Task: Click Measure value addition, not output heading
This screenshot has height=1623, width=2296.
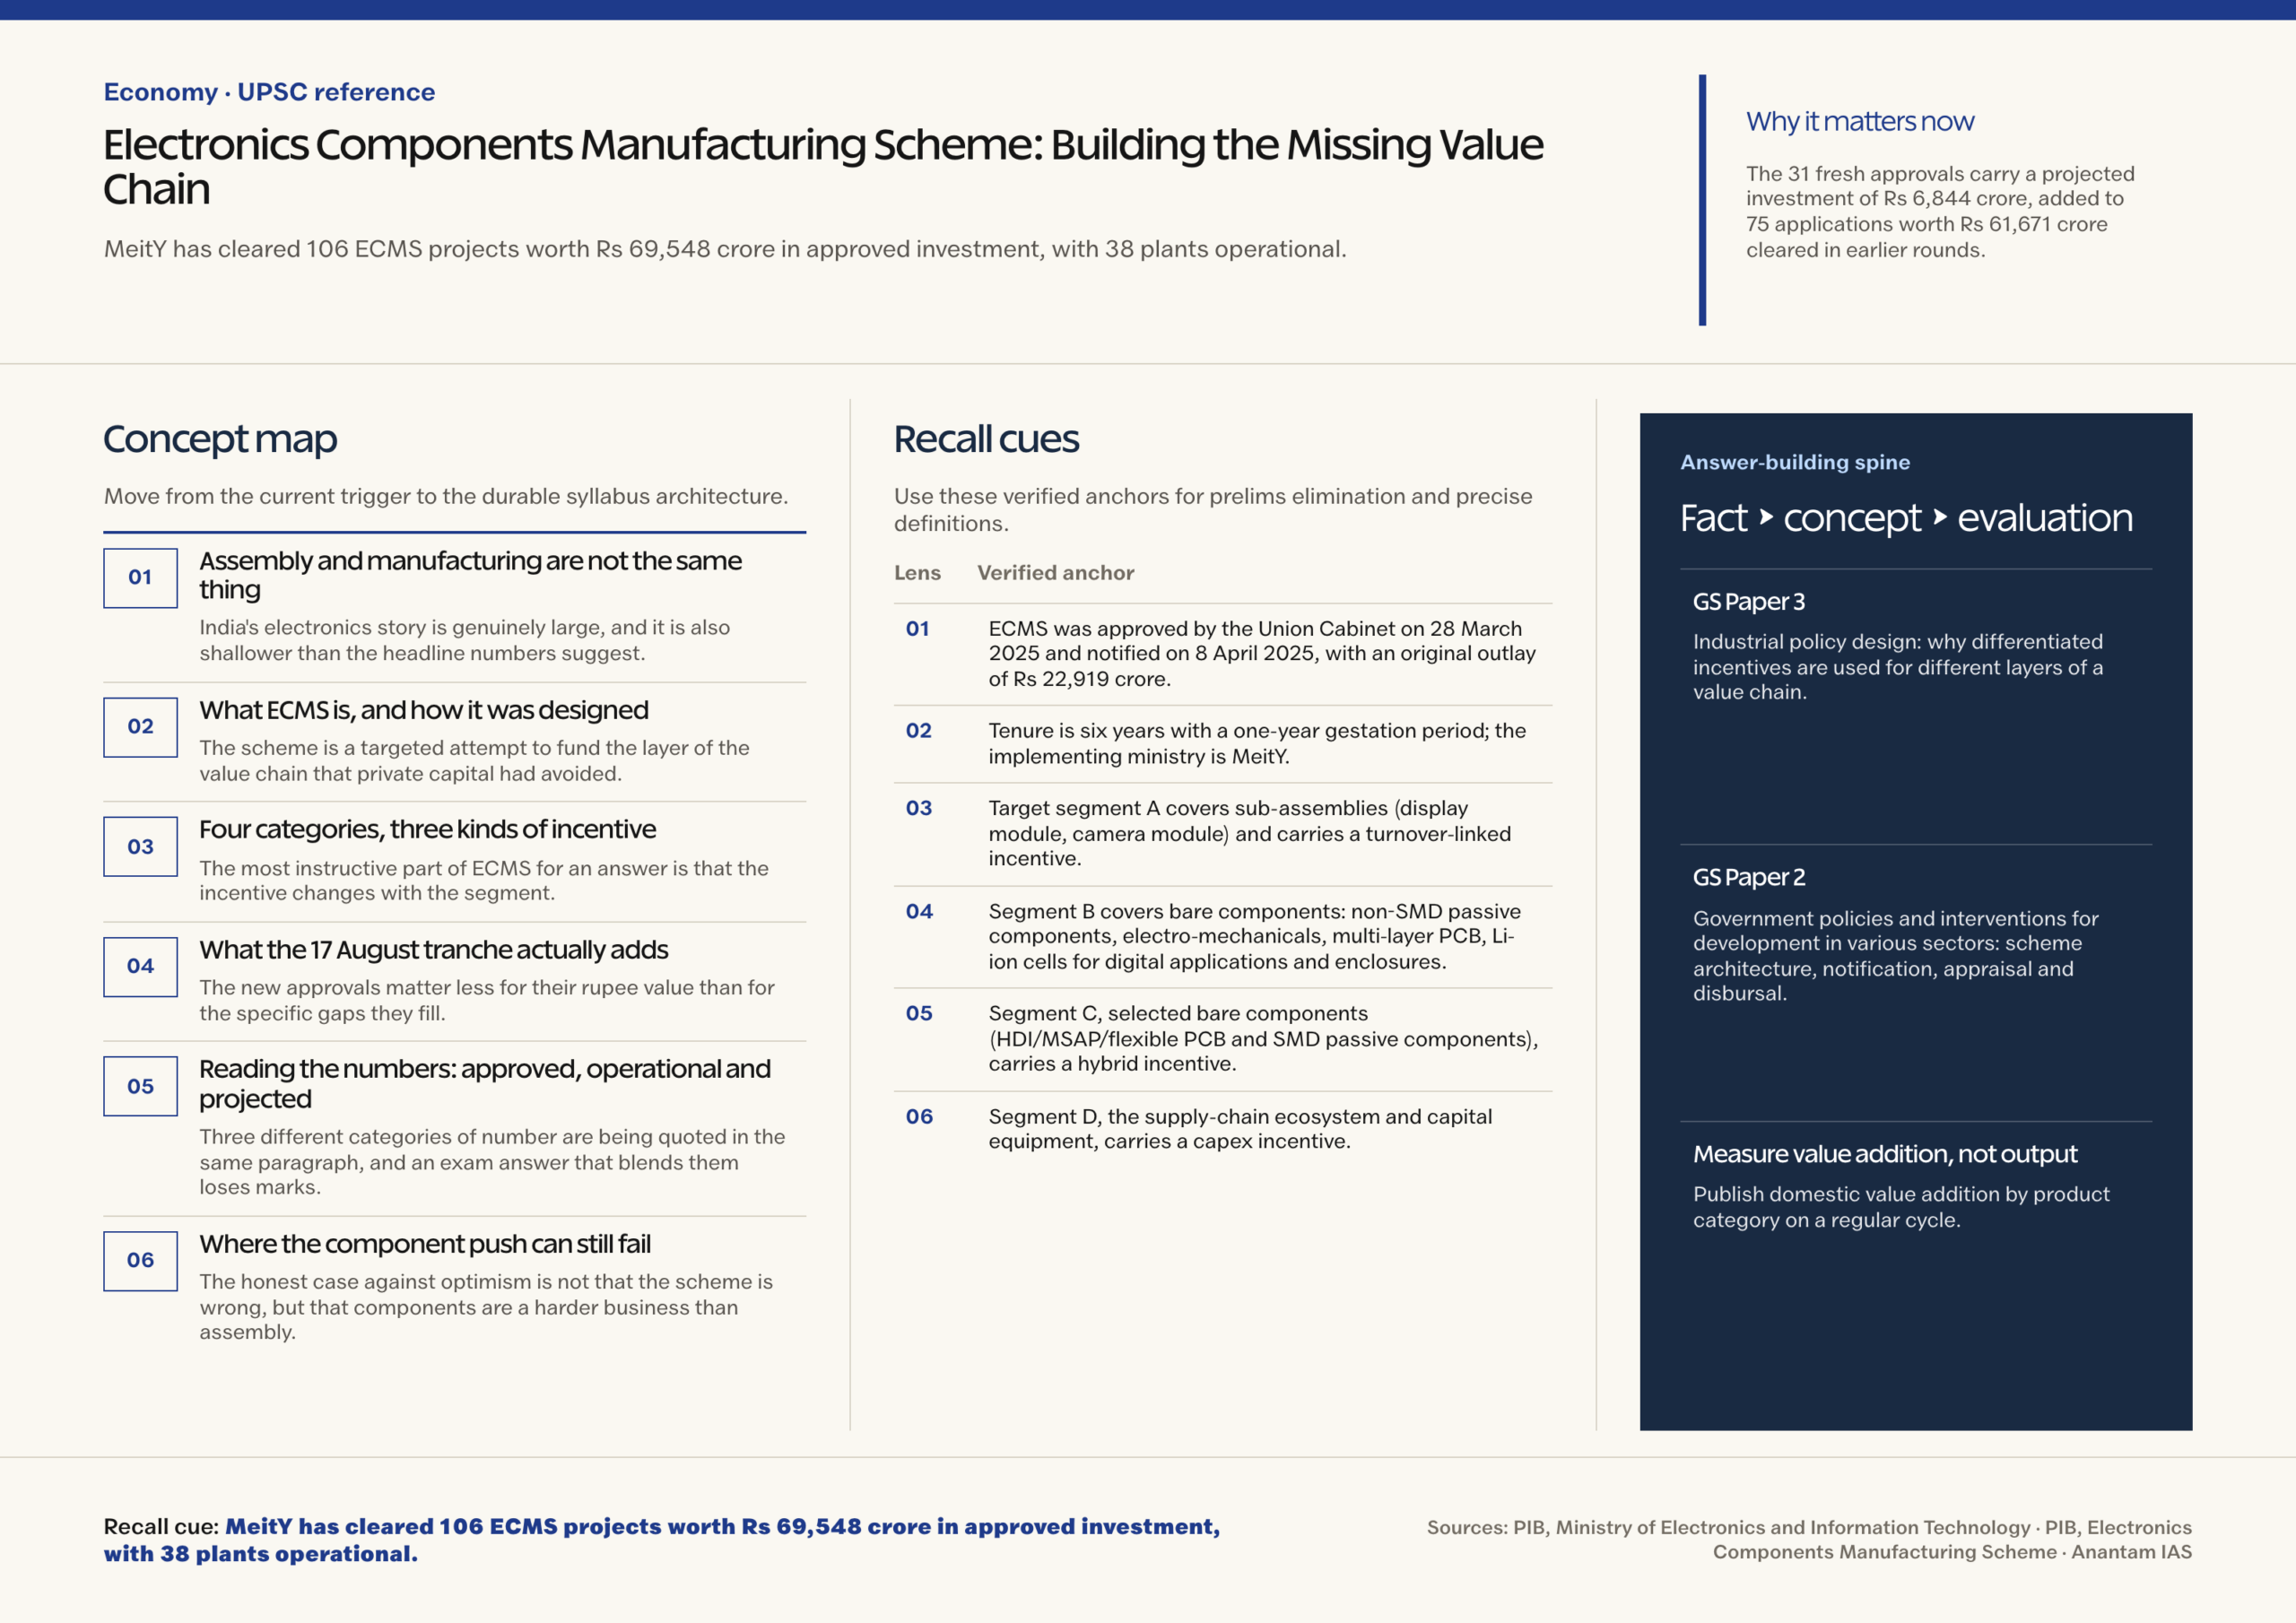Action: click(x=1884, y=1154)
